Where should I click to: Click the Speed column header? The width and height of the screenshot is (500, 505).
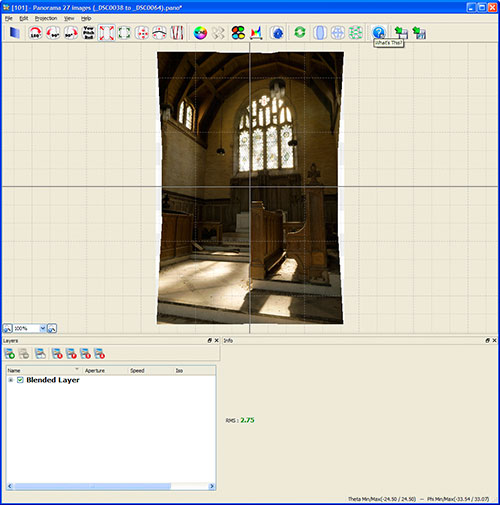(x=150, y=370)
